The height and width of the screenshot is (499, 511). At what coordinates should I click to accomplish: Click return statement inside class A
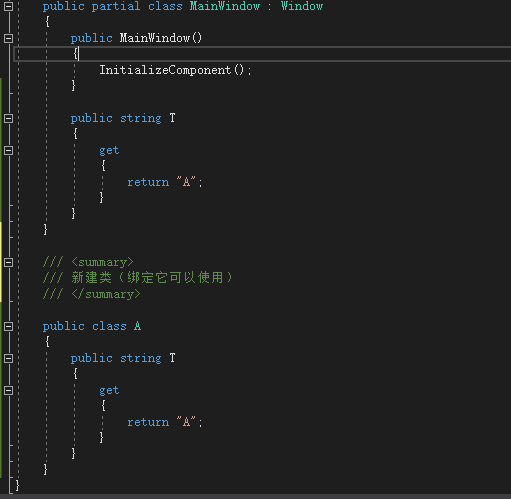click(x=165, y=422)
